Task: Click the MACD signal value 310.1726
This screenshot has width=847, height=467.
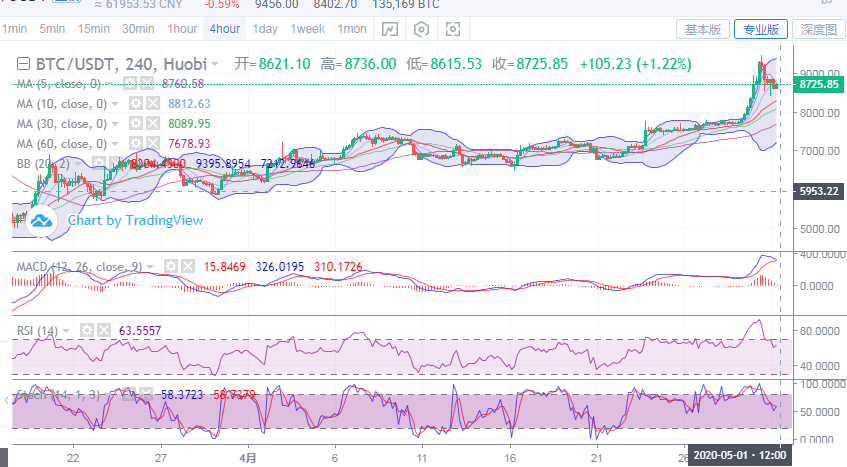Action: pyautogui.click(x=338, y=267)
